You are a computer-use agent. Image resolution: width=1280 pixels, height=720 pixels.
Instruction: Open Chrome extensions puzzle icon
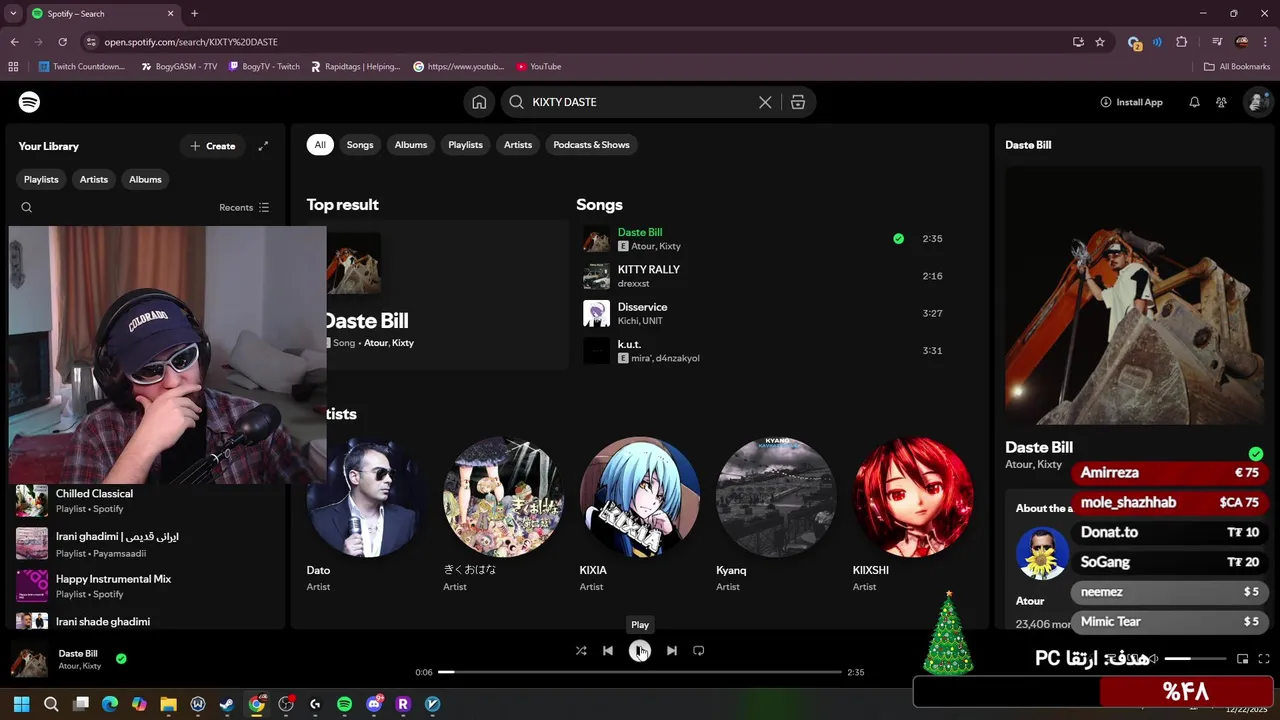[x=1182, y=42]
